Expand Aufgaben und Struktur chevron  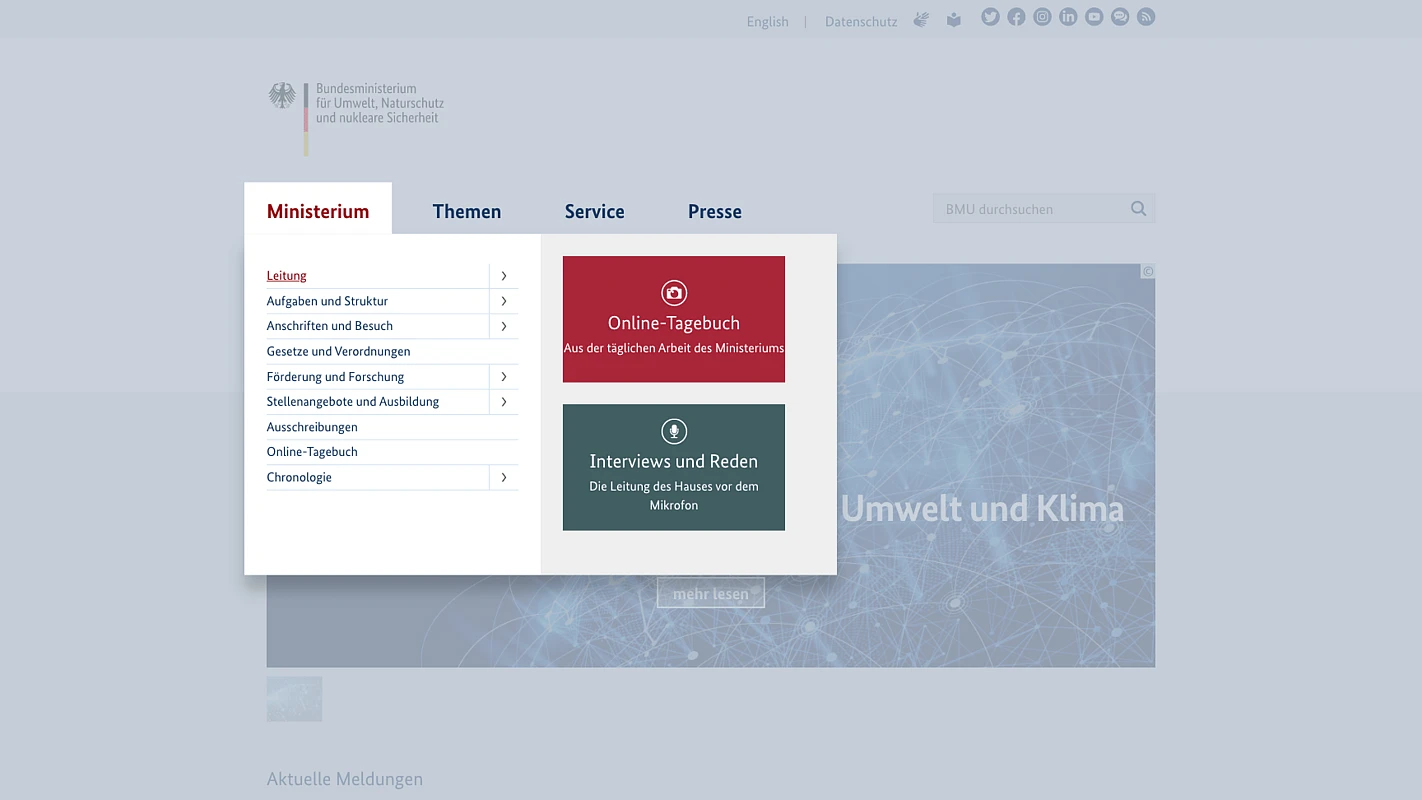pyautogui.click(x=504, y=301)
